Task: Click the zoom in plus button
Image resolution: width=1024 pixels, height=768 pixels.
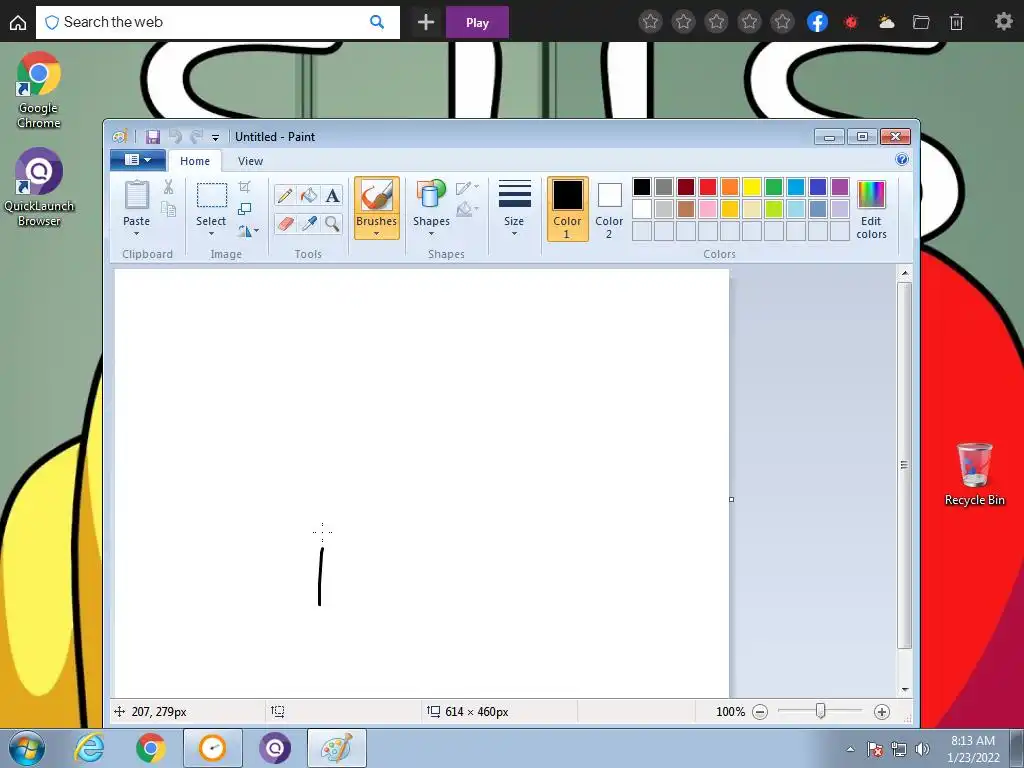Action: pos(882,712)
